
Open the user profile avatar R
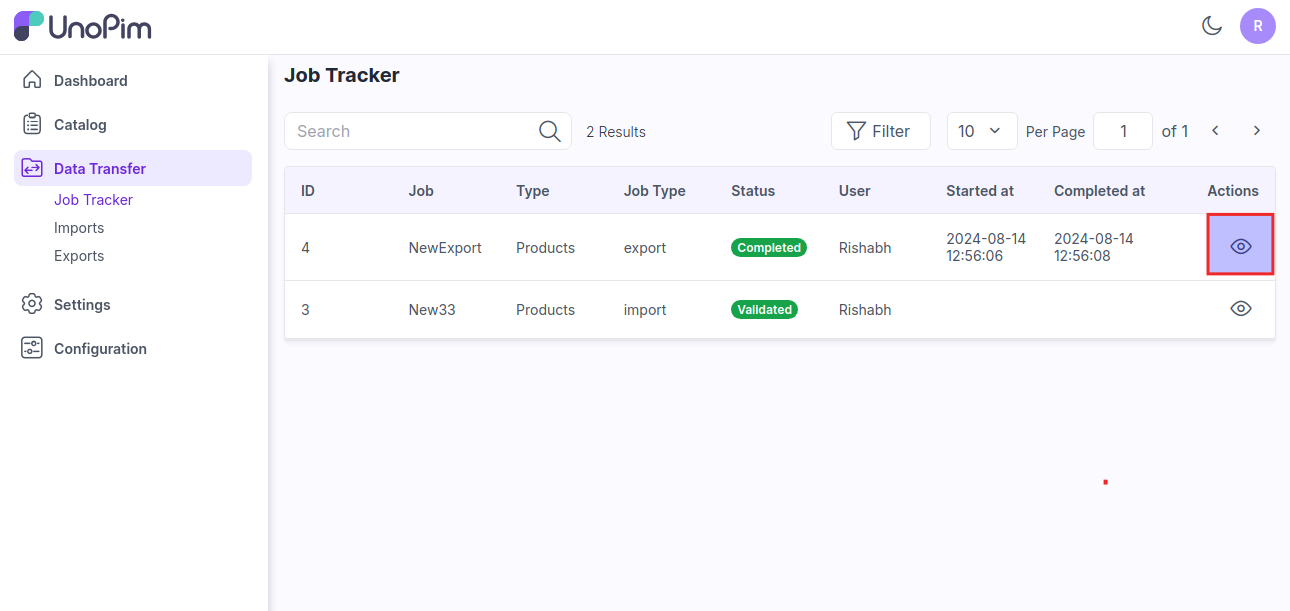coord(1257,26)
